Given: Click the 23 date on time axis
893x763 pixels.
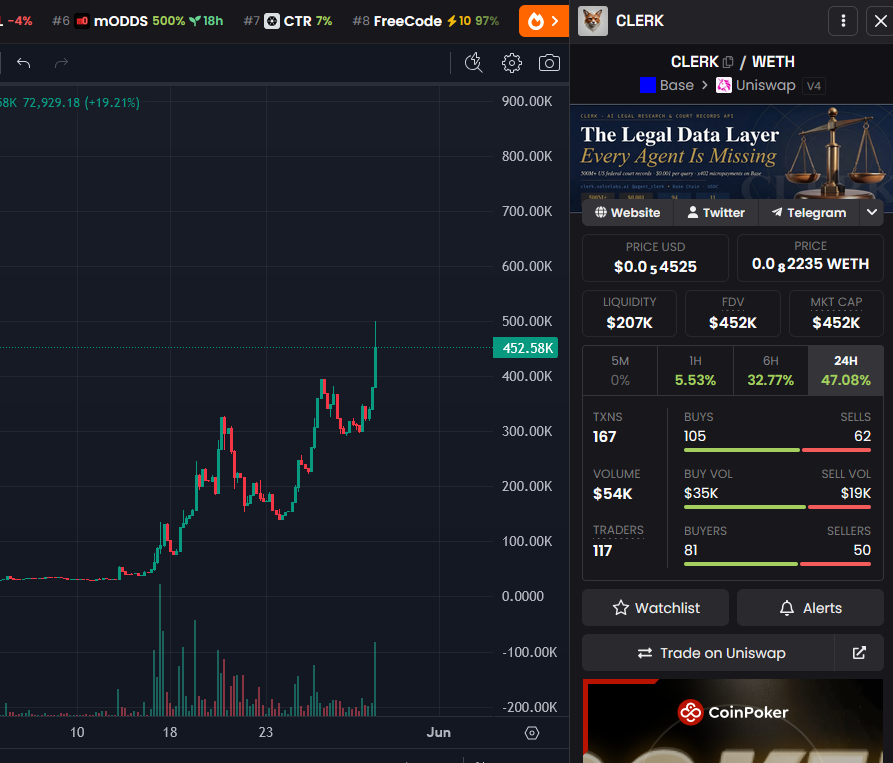Looking at the screenshot, I should (x=265, y=732).
